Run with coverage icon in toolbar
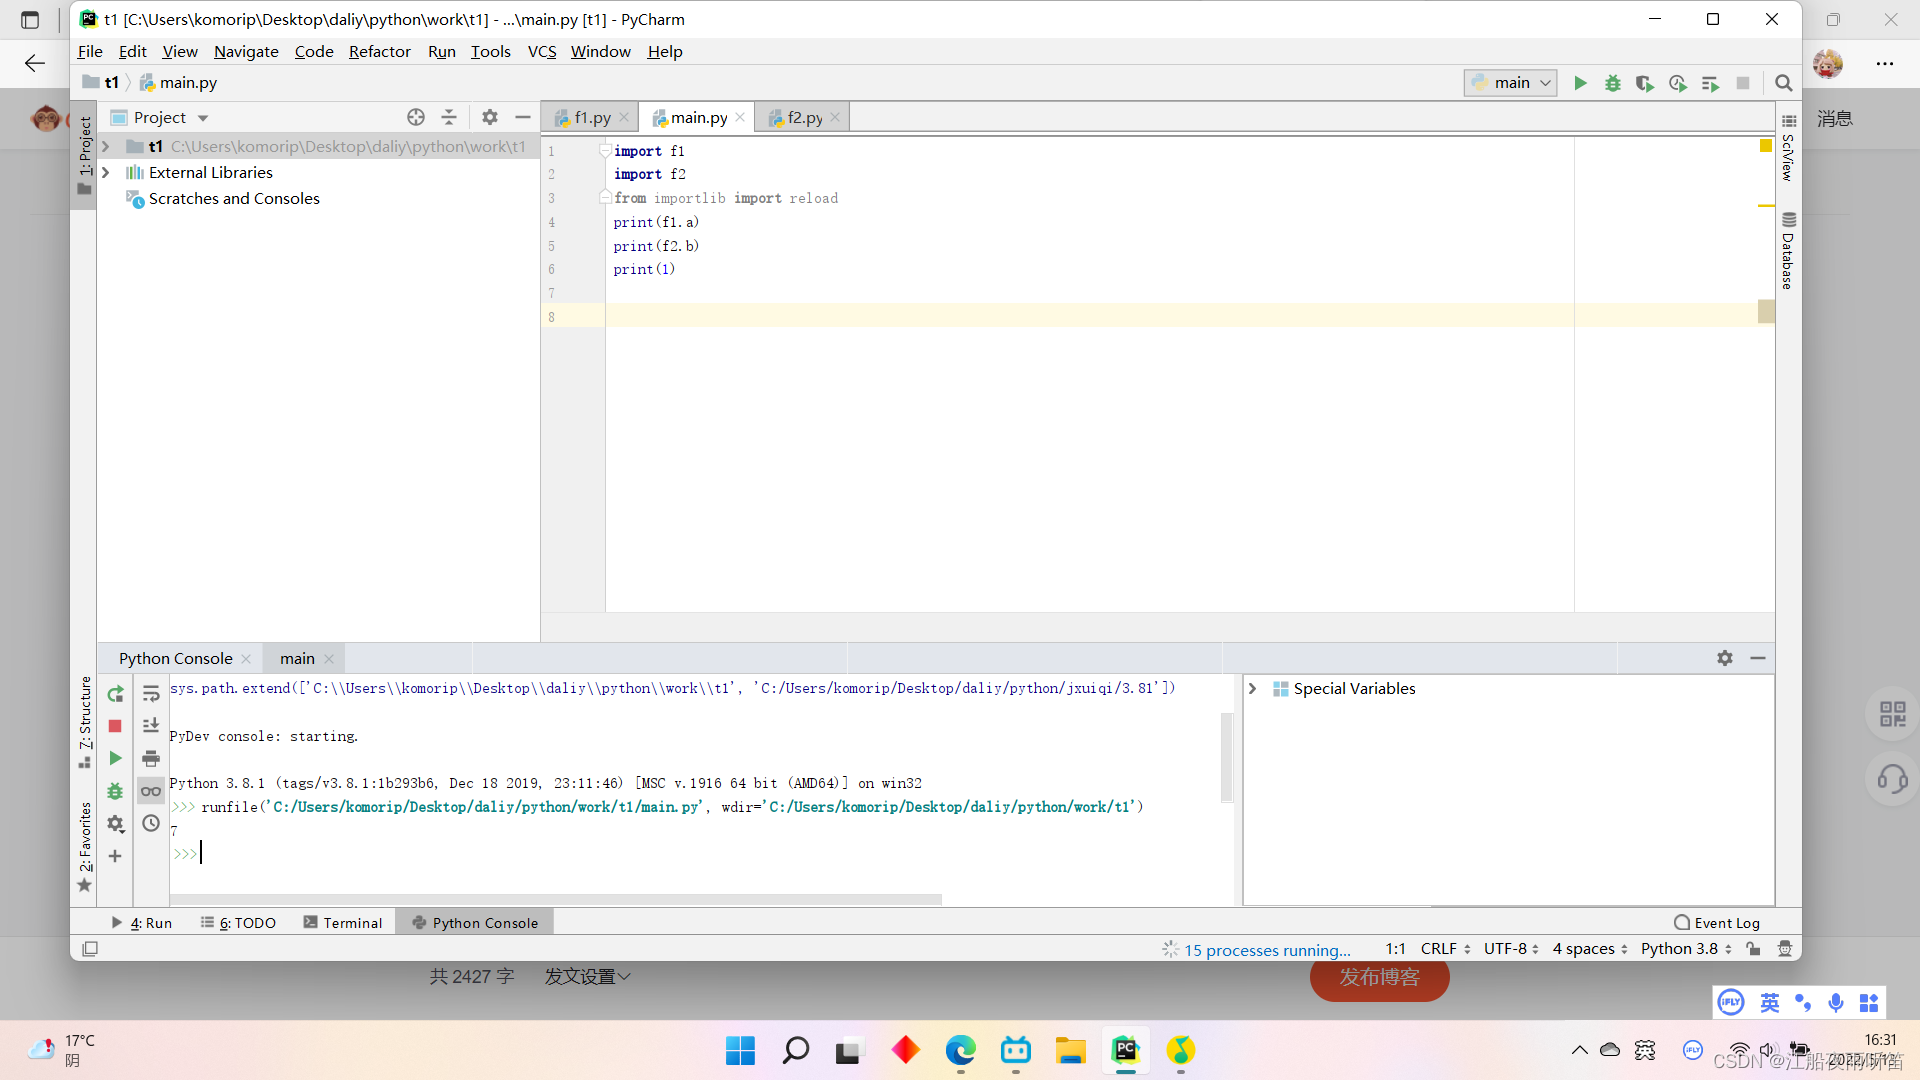This screenshot has height=1080, width=1920. (x=1644, y=83)
